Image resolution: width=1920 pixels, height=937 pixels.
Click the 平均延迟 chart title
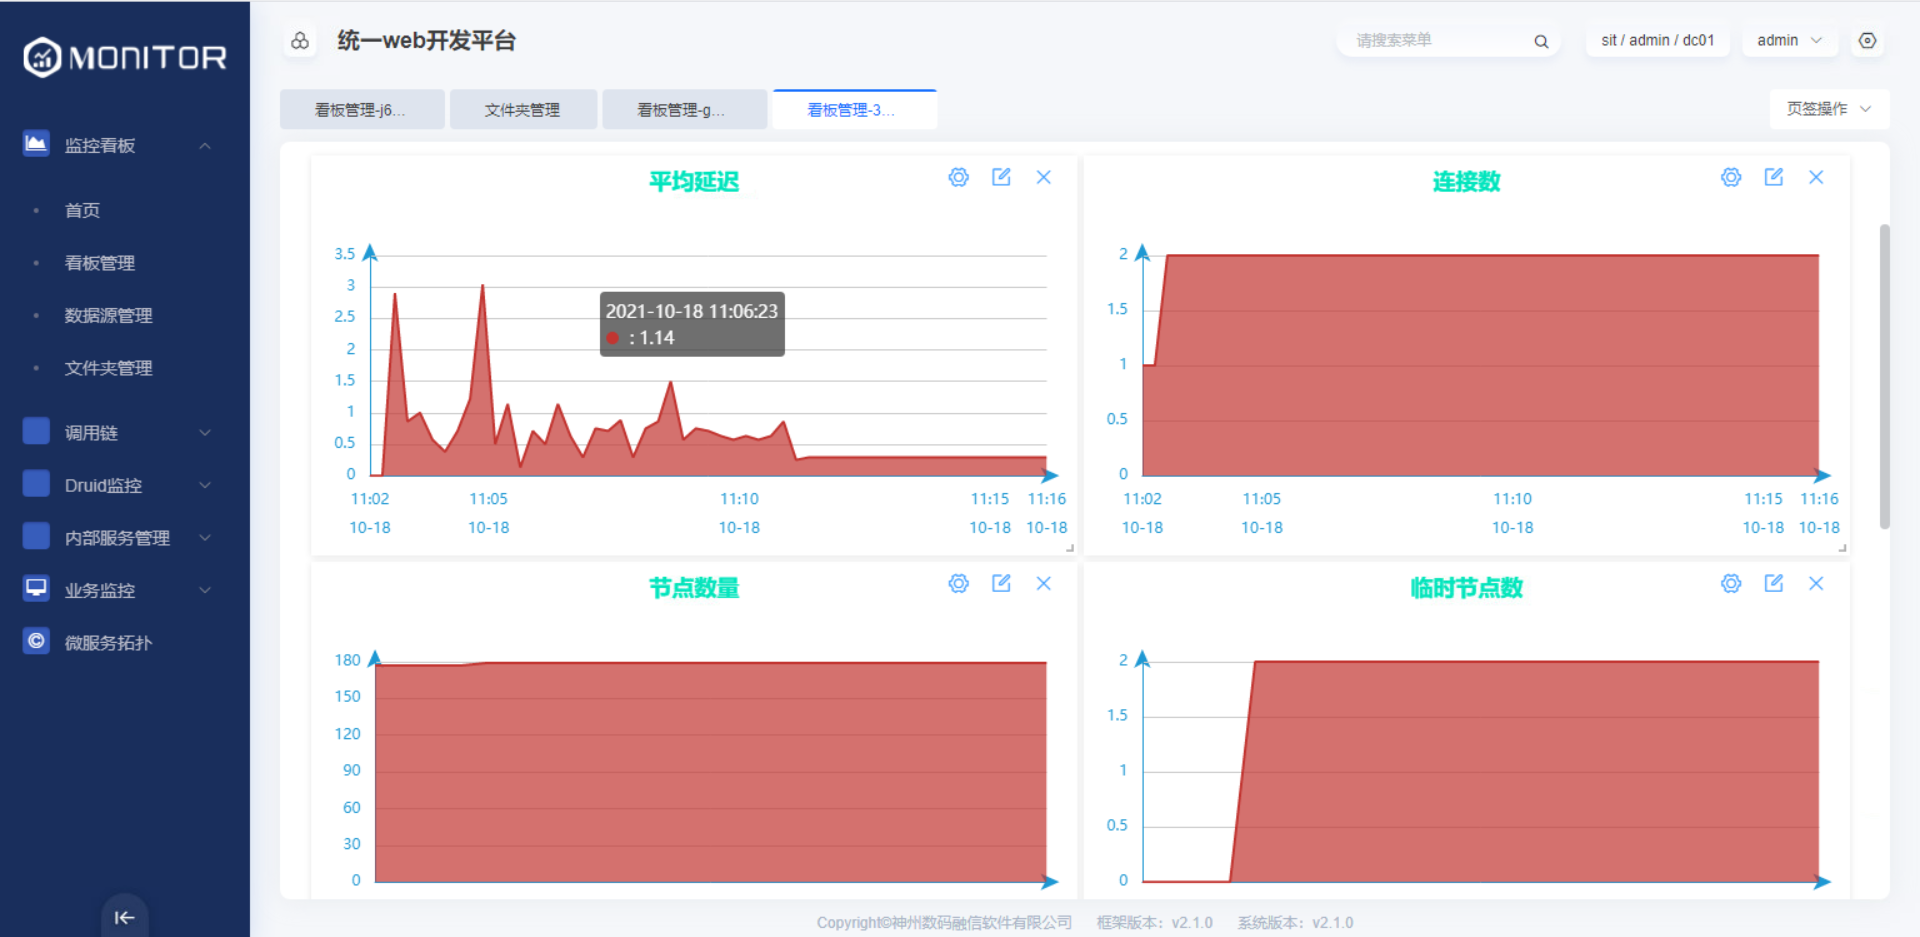pyautogui.click(x=694, y=181)
